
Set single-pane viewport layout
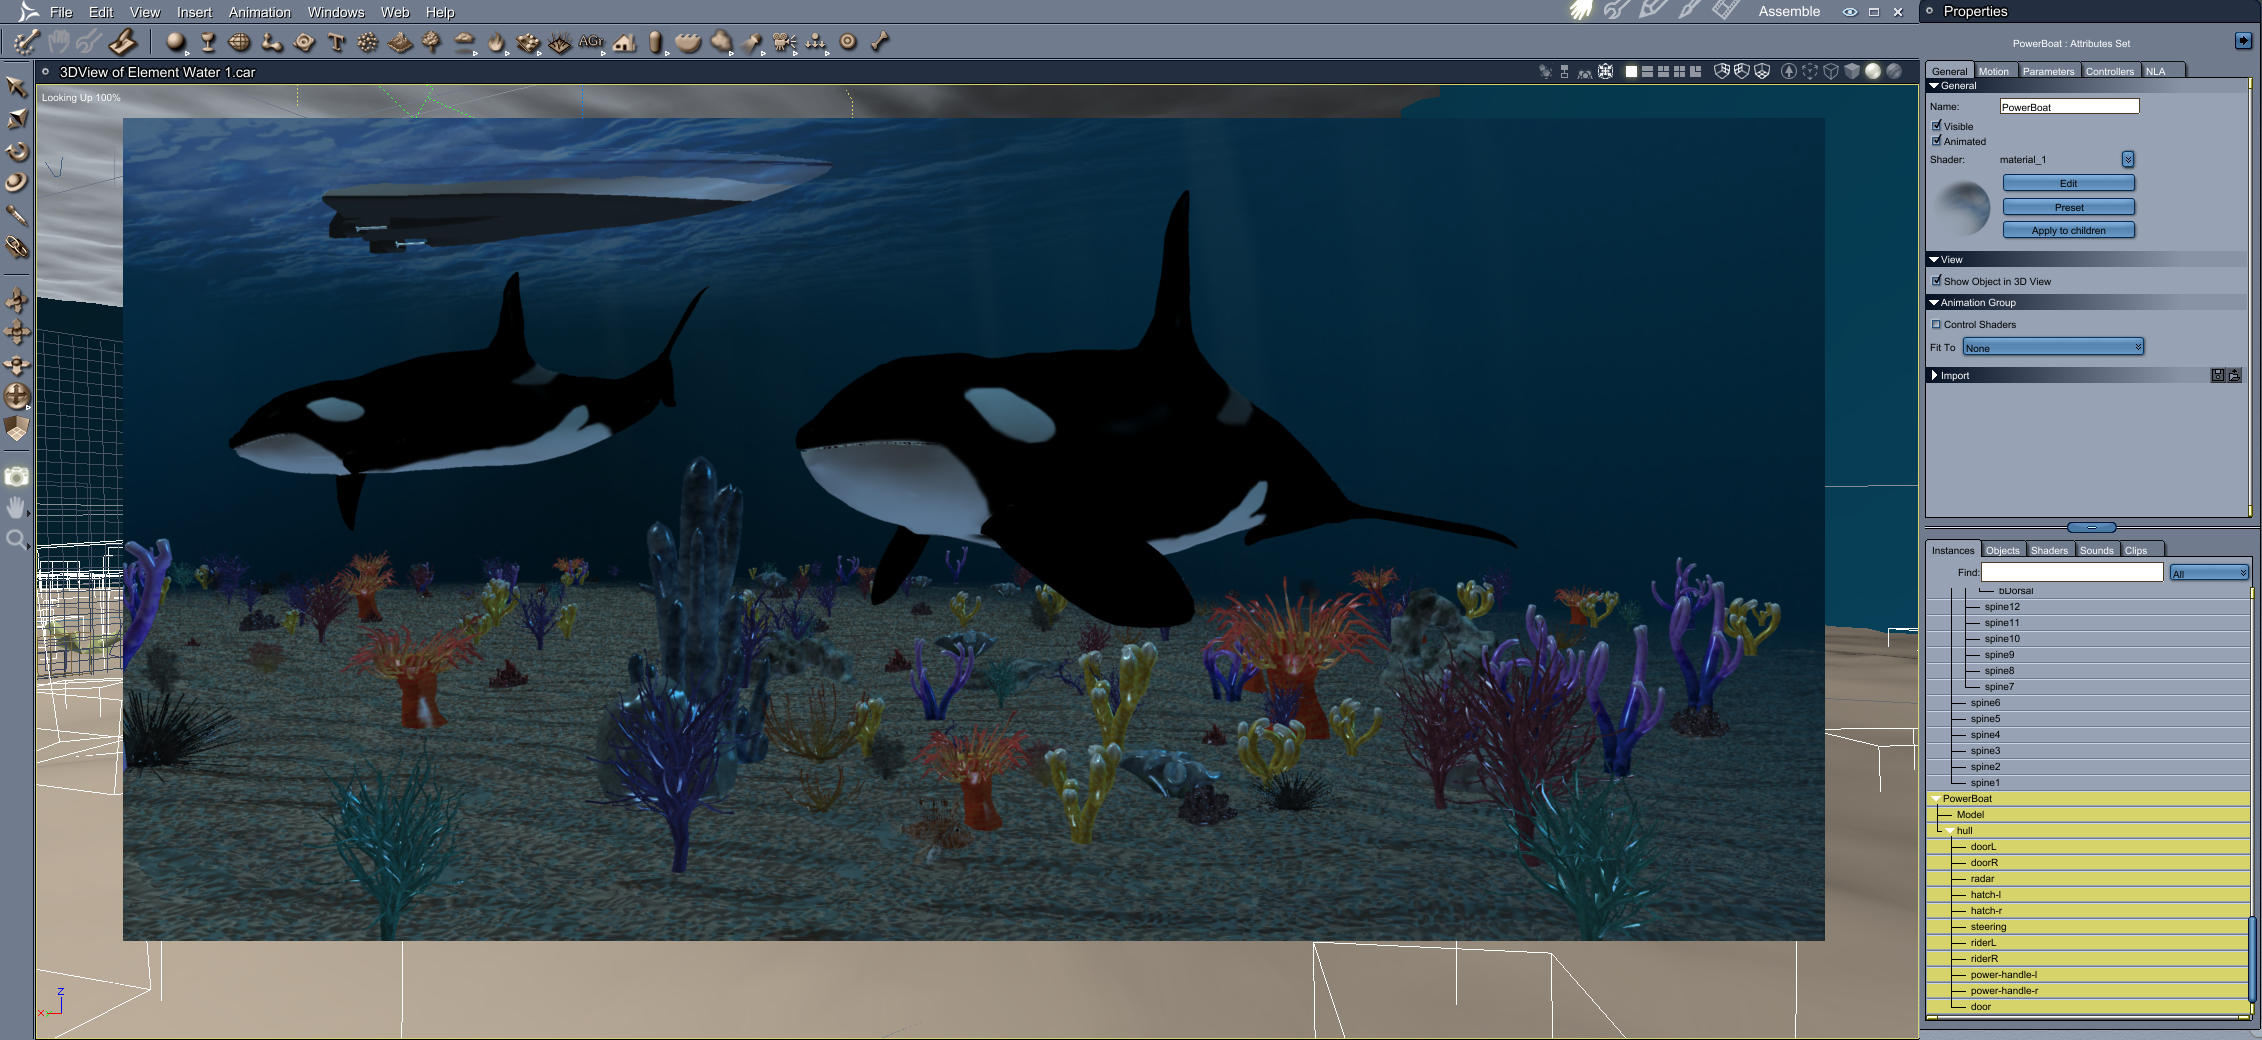[1631, 72]
